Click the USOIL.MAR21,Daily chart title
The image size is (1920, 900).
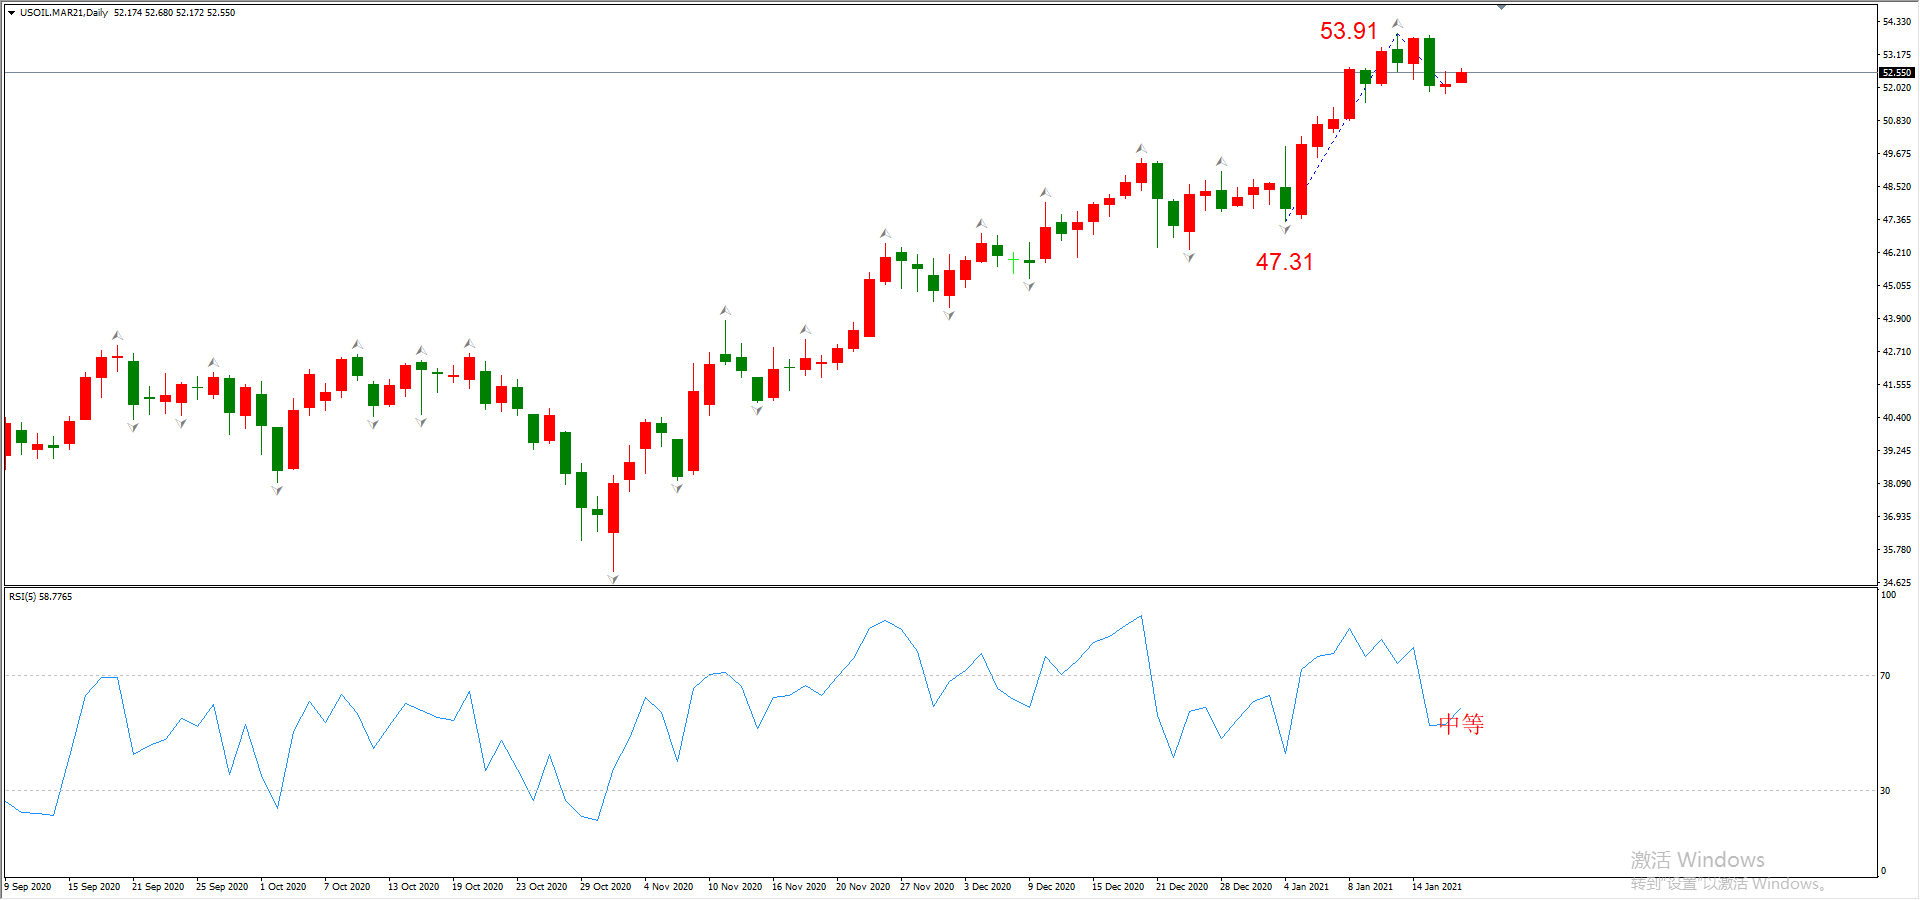tap(64, 13)
